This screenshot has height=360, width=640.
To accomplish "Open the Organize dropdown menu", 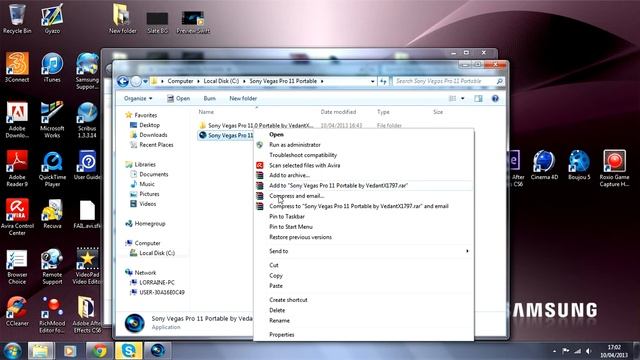I will [138, 98].
